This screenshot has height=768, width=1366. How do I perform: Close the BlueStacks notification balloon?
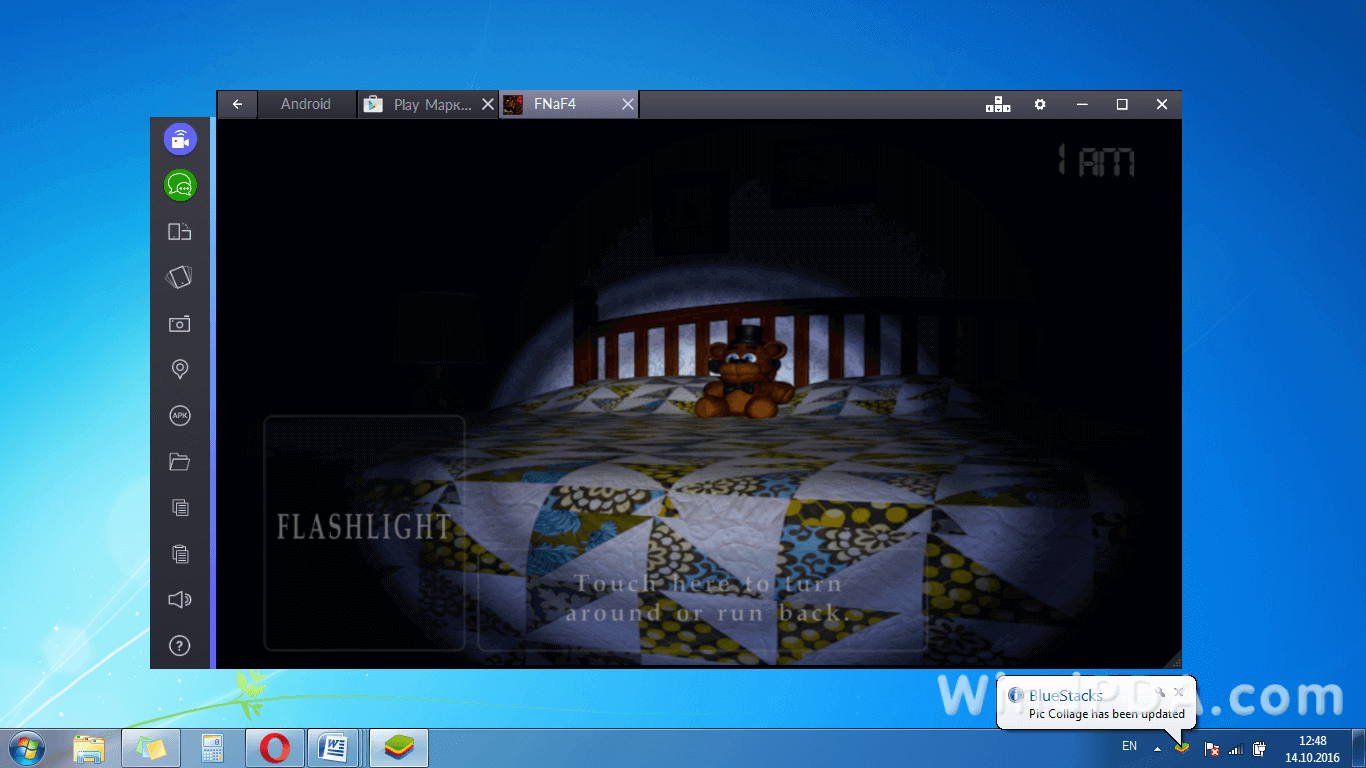tap(1180, 692)
